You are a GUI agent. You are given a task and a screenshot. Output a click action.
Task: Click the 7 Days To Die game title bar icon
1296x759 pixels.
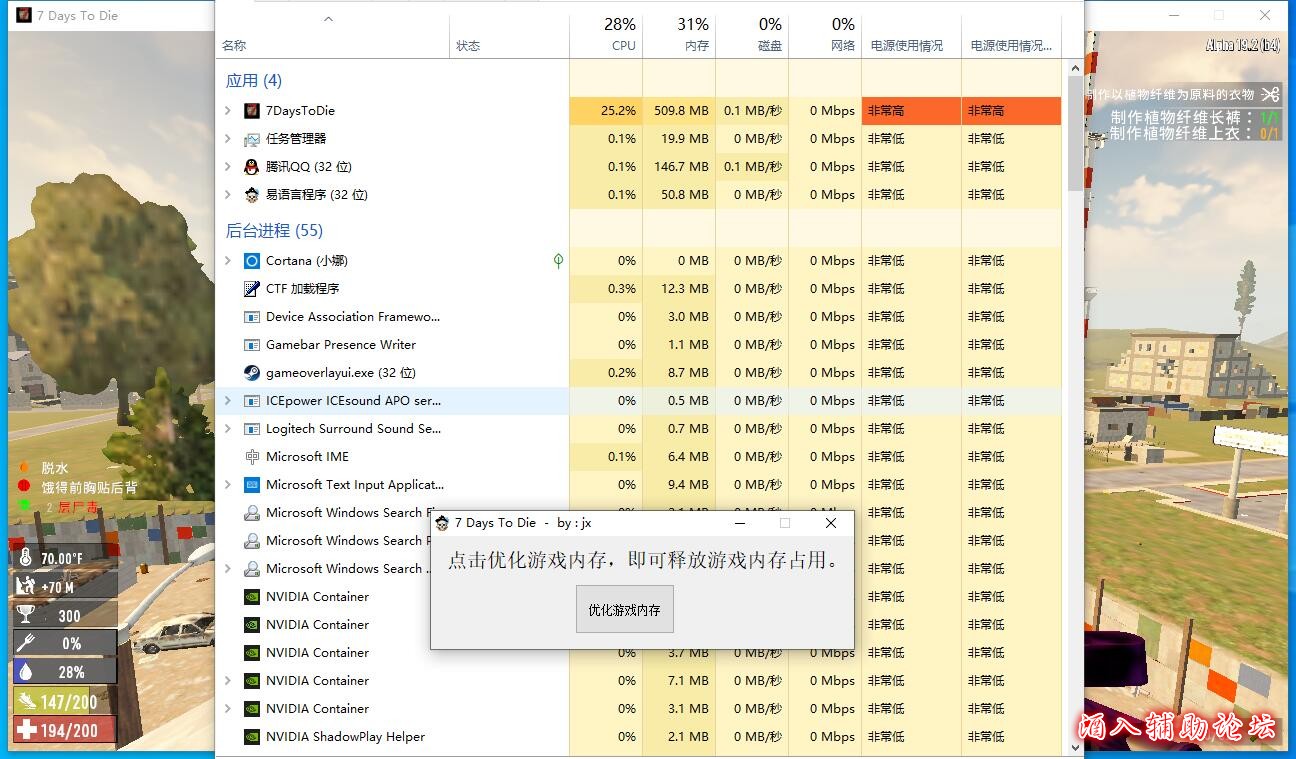coord(24,16)
